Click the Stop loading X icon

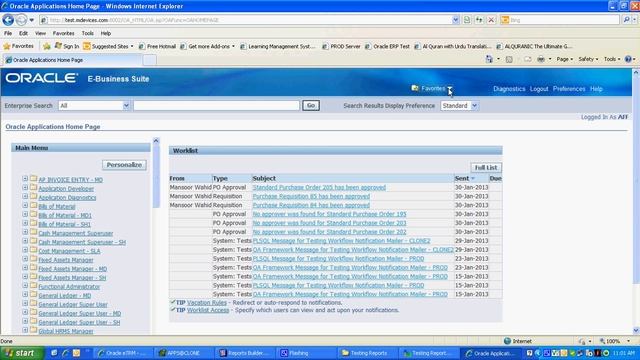[491, 20]
